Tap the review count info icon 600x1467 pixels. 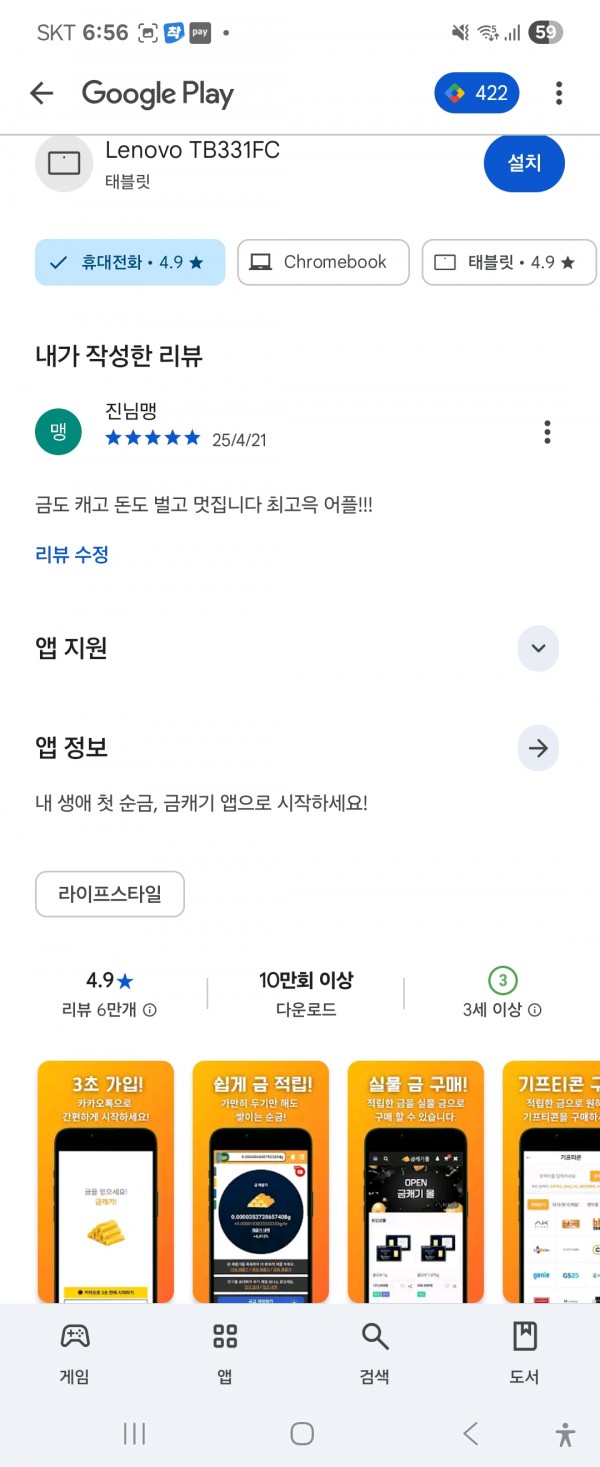pyautogui.click(x=150, y=1010)
